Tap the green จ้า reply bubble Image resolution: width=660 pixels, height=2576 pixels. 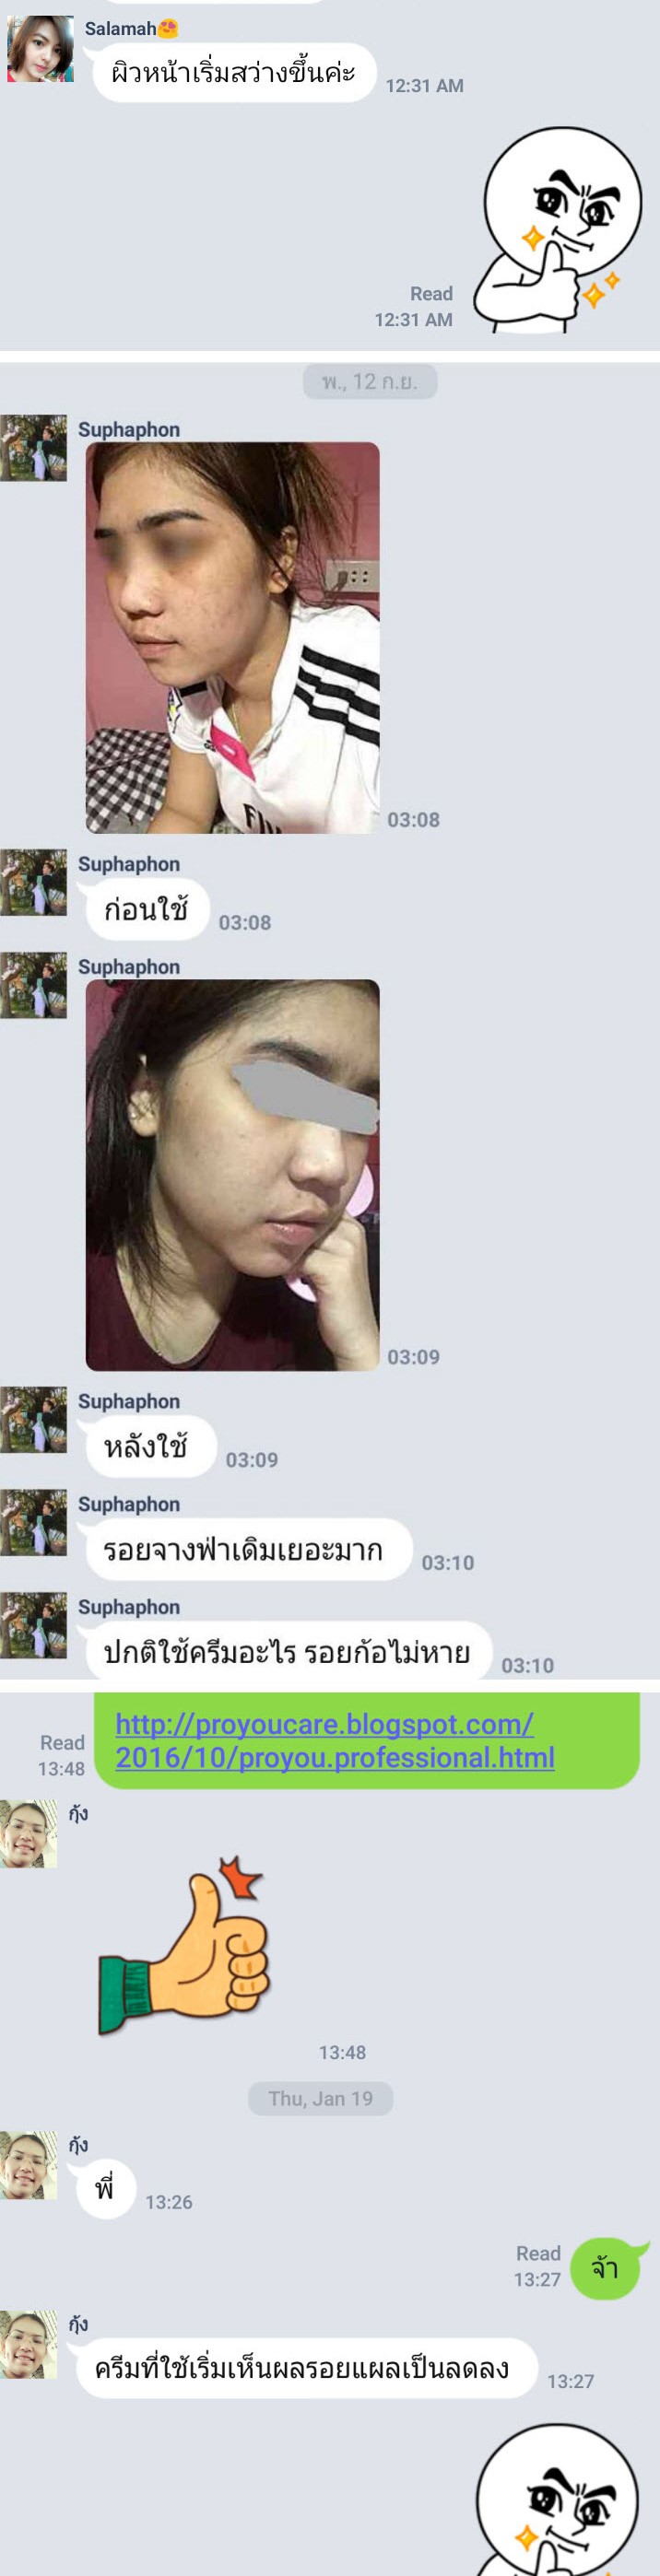point(606,2267)
